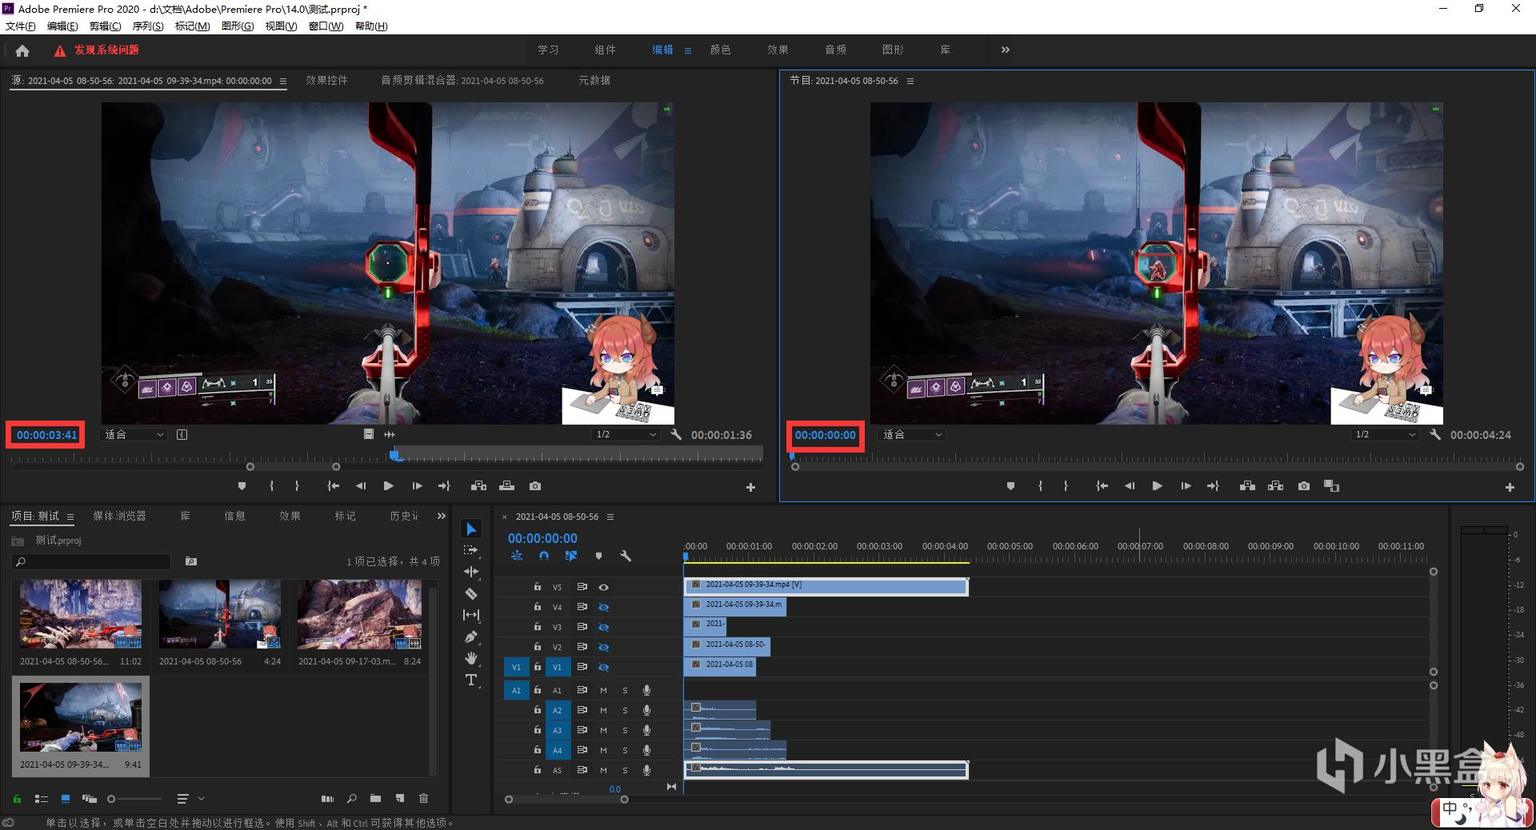Select the Slip tool
This screenshot has width=1536, height=830.
point(471,615)
